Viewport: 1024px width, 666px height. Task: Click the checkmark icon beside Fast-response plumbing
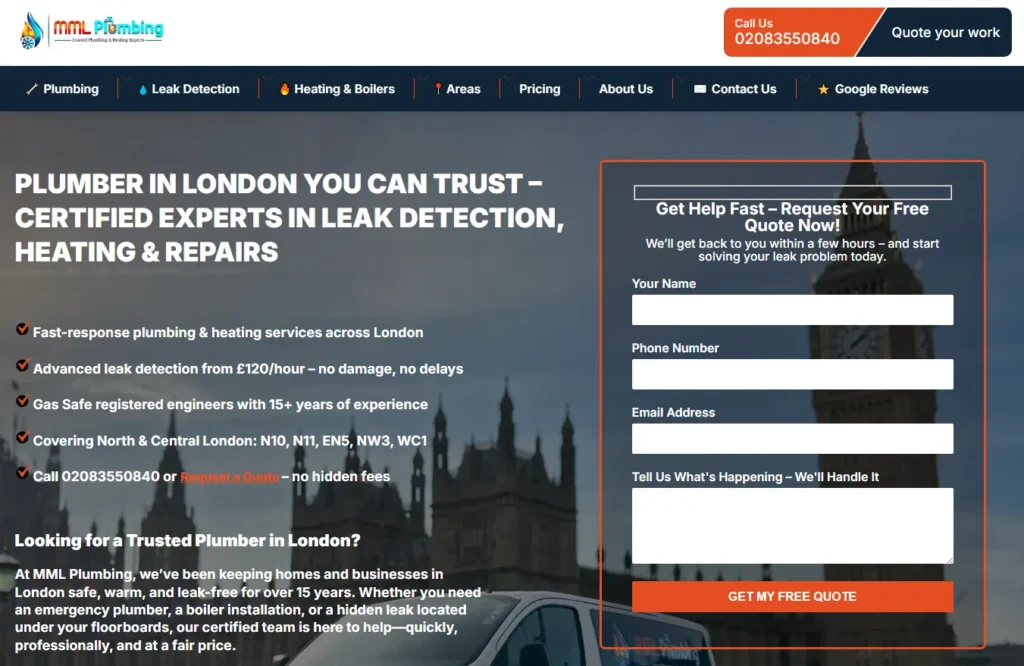22,328
